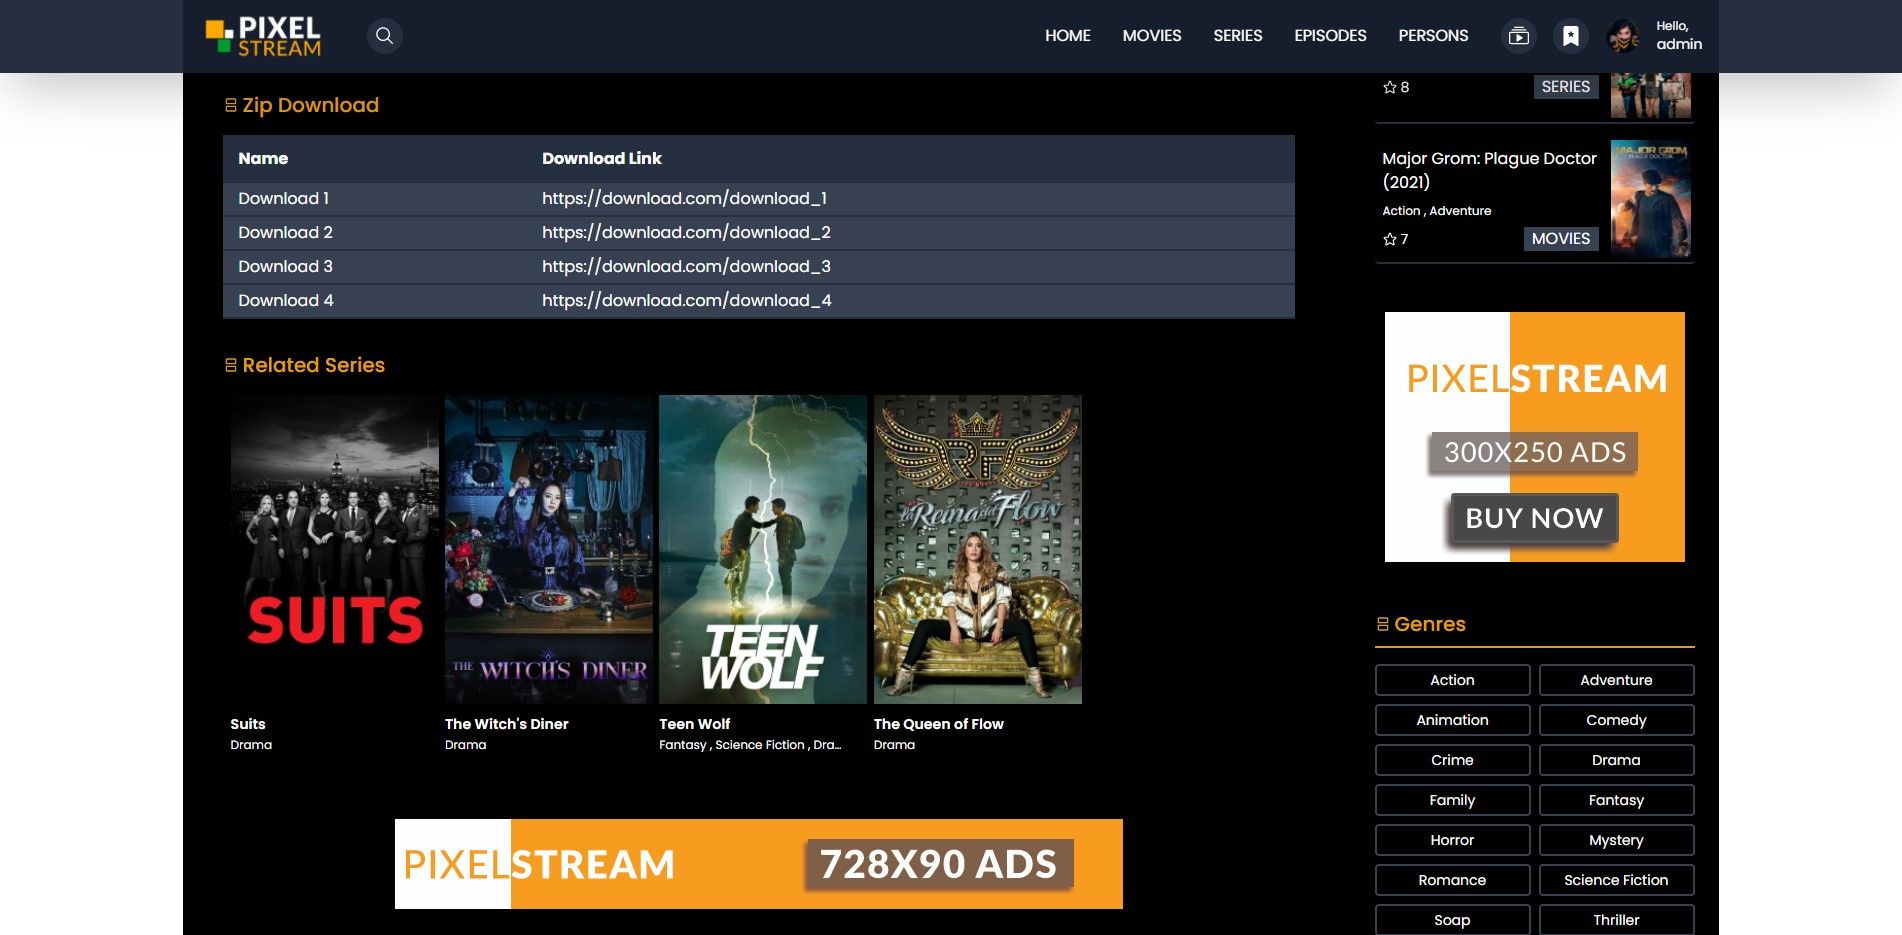This screenshot has height=935, width=1902.
Task: Click The Queen of Flow title
Action: tap(938, 724)
